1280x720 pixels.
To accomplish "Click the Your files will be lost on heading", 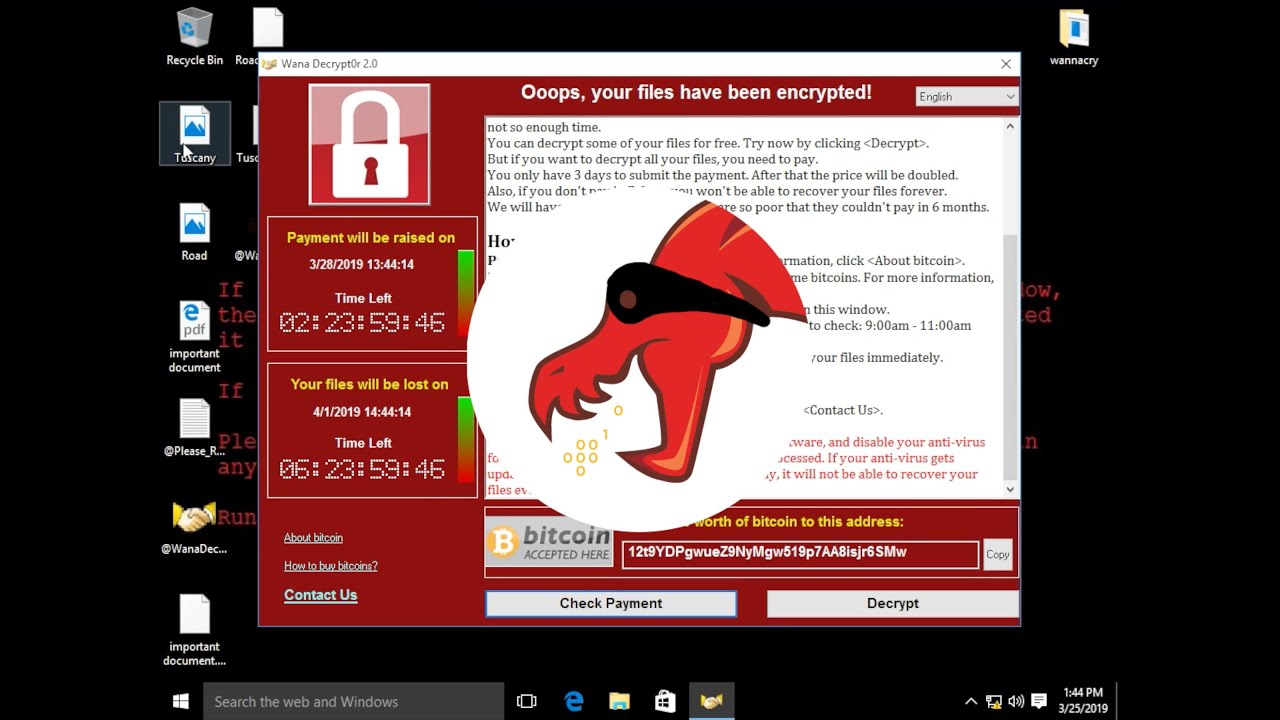I will pos(370,384).
